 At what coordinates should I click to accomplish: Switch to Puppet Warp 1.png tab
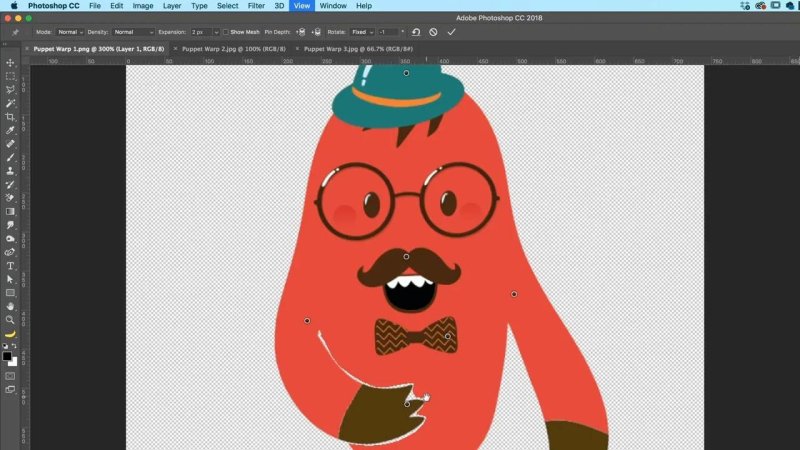pos(99,49)
